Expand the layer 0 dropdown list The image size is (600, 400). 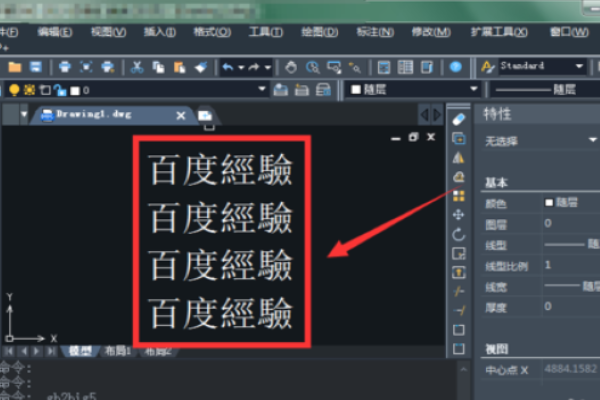(x=262, y=89)
